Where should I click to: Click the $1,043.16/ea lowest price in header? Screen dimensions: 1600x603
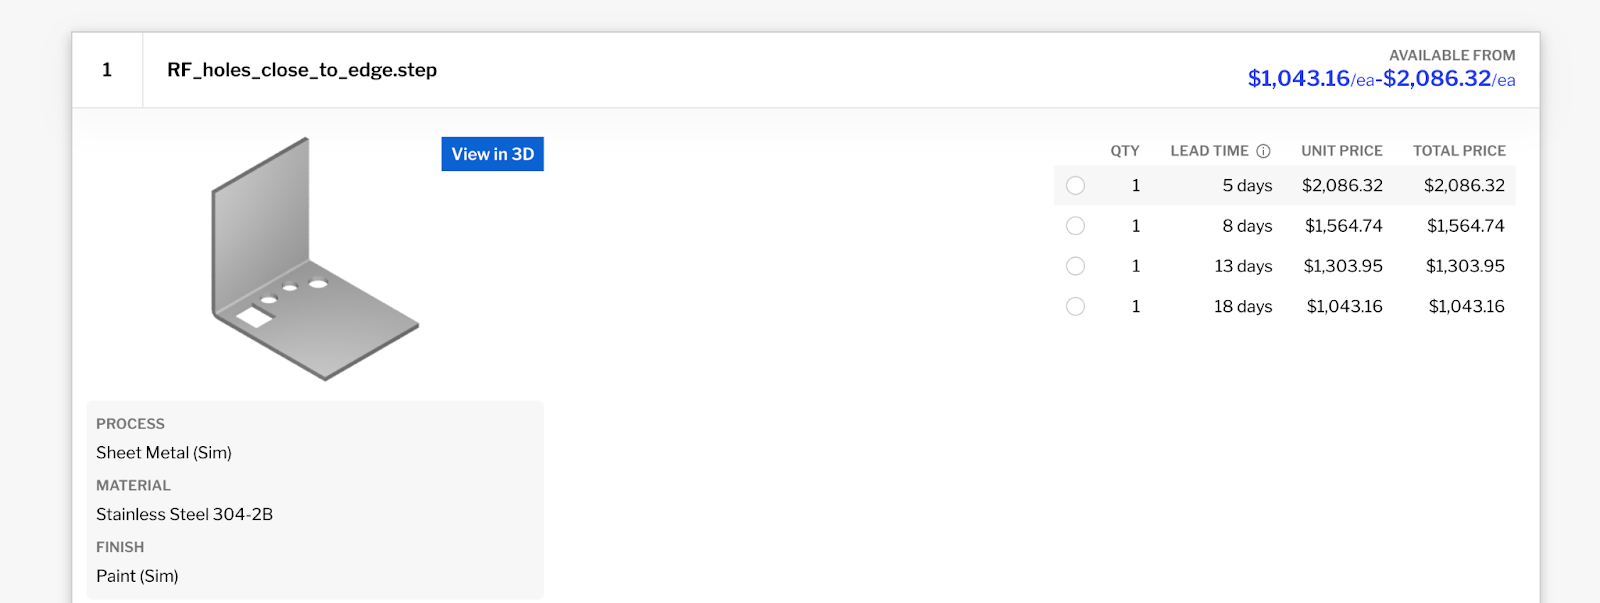coord(1310,78)
